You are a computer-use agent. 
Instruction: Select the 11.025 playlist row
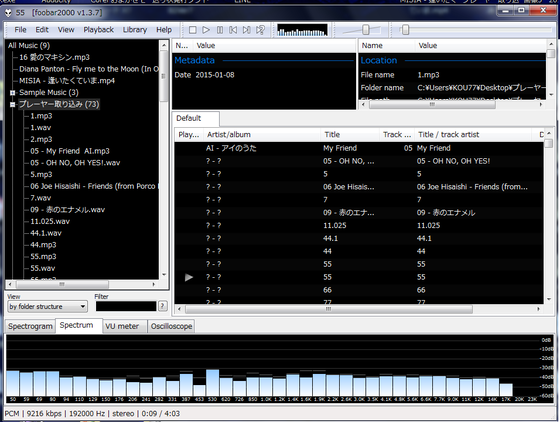point(359,225)
